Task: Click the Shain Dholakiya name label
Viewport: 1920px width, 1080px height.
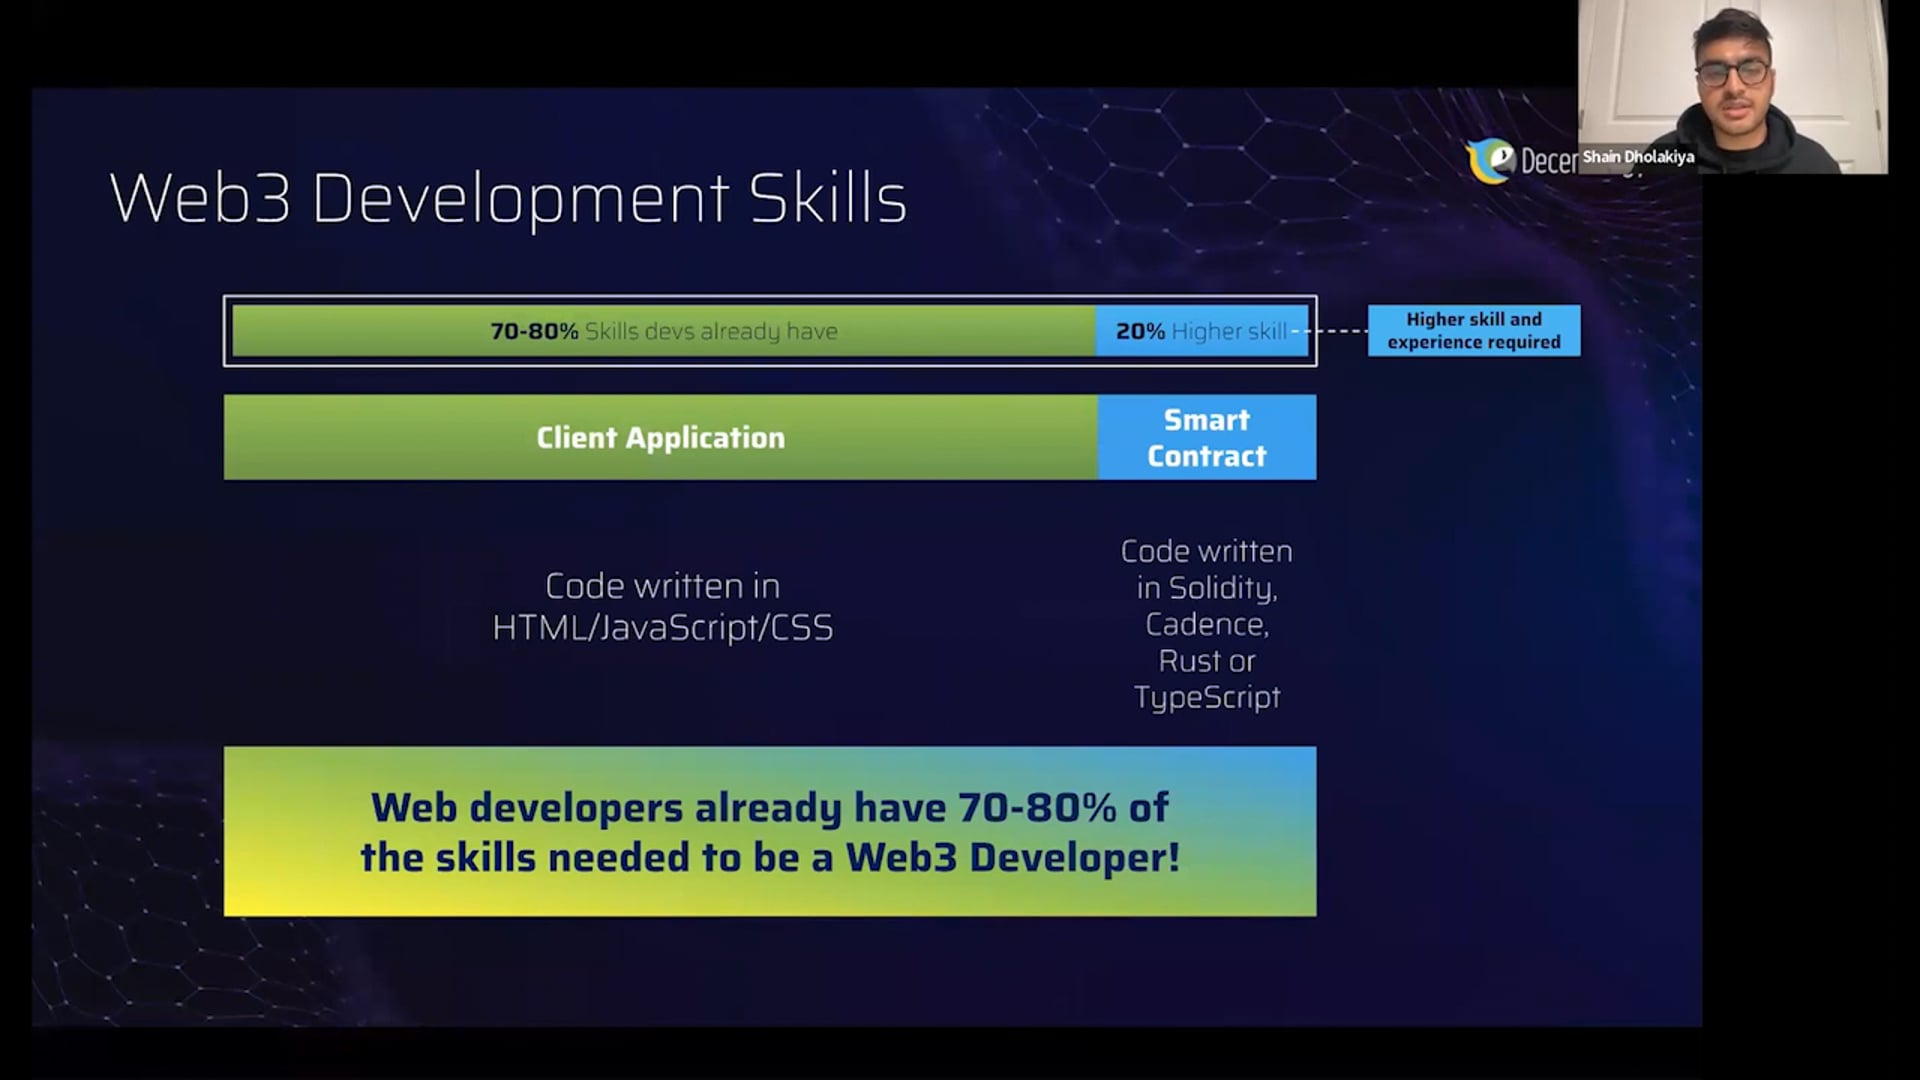Action: tap(1637, 157)
